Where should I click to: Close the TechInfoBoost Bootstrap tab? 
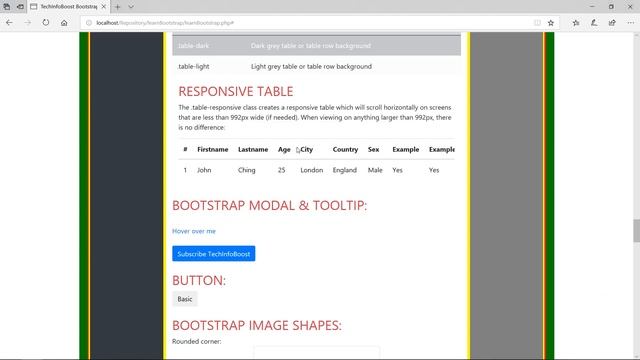[104, 7]
